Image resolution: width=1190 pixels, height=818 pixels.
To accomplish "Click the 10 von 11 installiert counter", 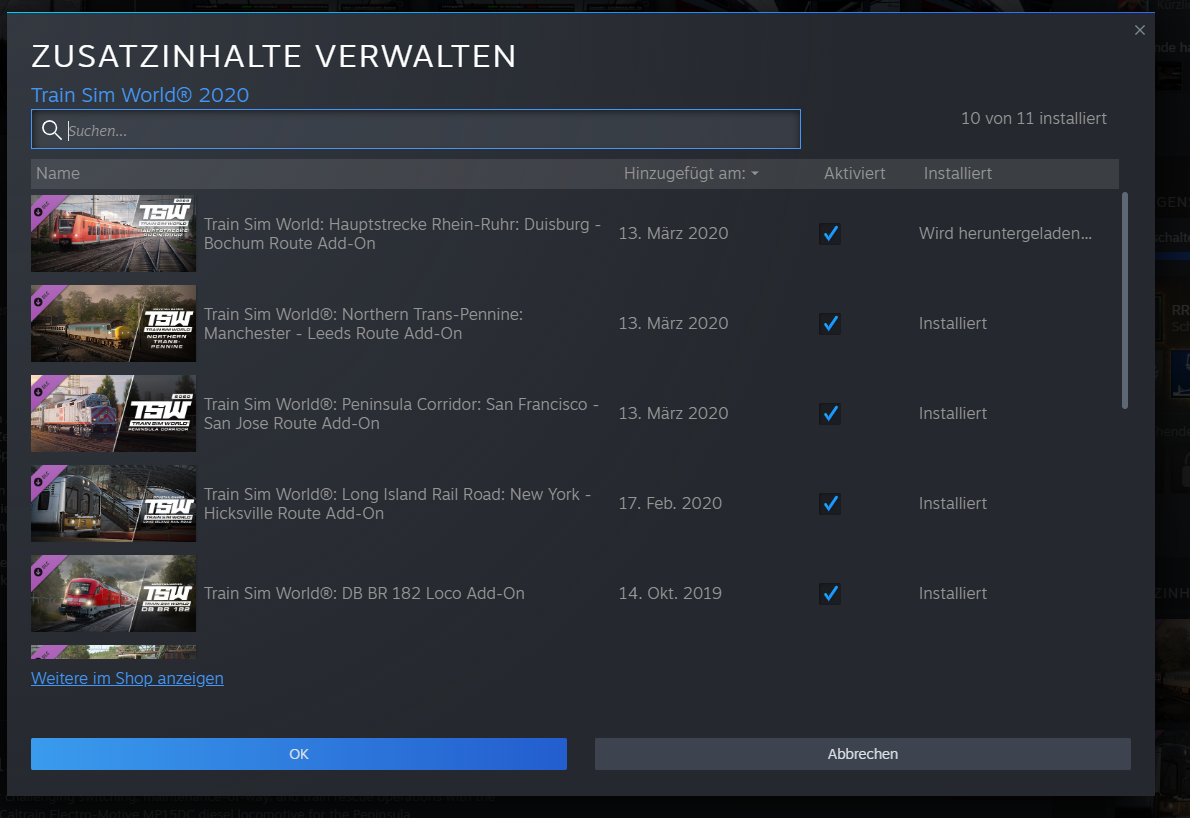I will (1034, 118).
